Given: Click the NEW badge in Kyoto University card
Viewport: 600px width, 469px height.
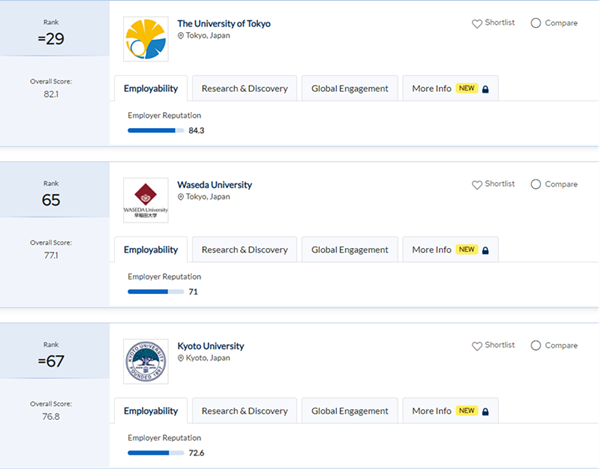Looking at the screenshot, I should pyautogui.click(x=466, y=411).
